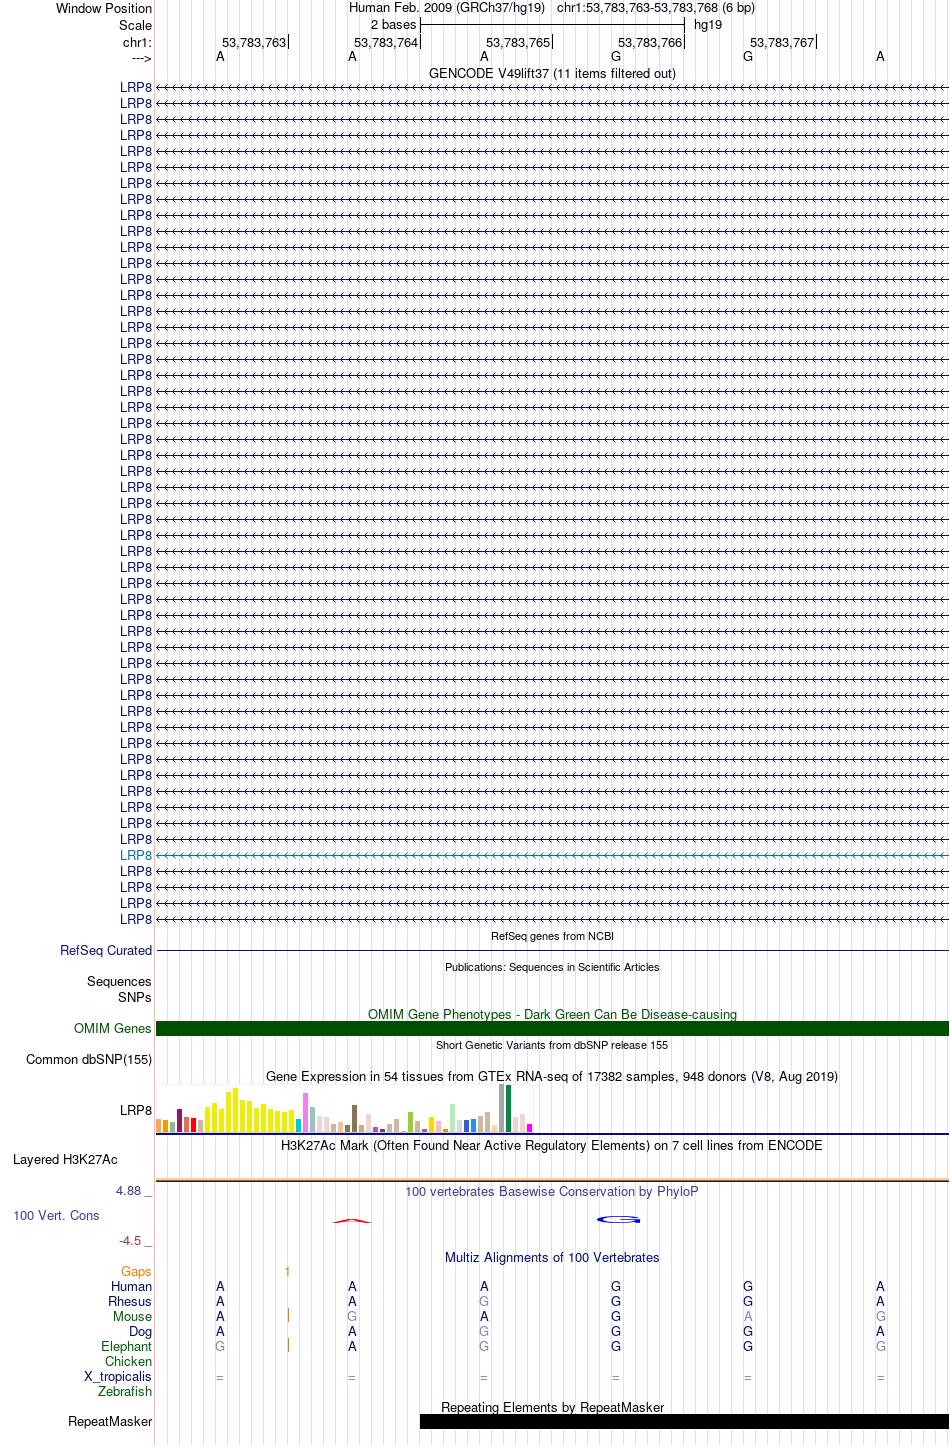Click the Human Feb. 2009 (GRCh37/hg19) title

pyautogui.click(x=447, y=8)
